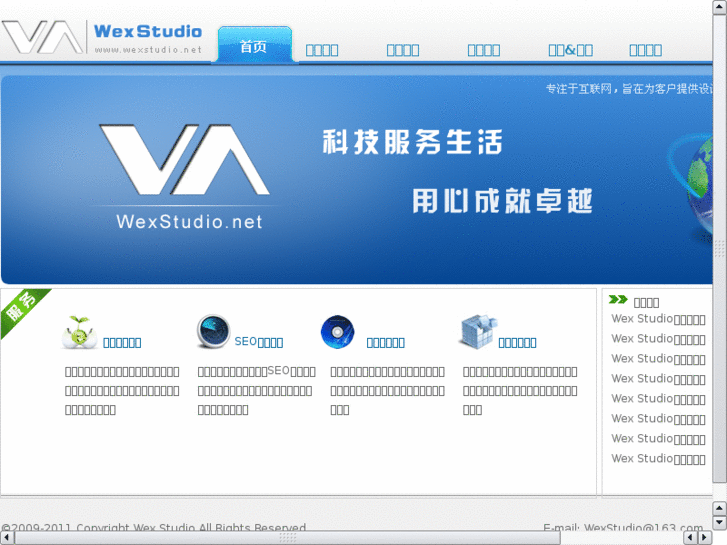Image resolution: width=727 pixels, height=545 pixels.
Task: Click the service description mentioning SEO
Action: point(256,391)
